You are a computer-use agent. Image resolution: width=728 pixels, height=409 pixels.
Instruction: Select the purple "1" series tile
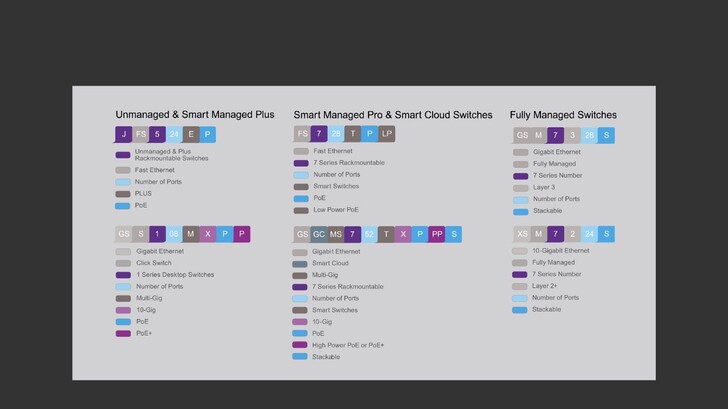(x=157, y=234)
